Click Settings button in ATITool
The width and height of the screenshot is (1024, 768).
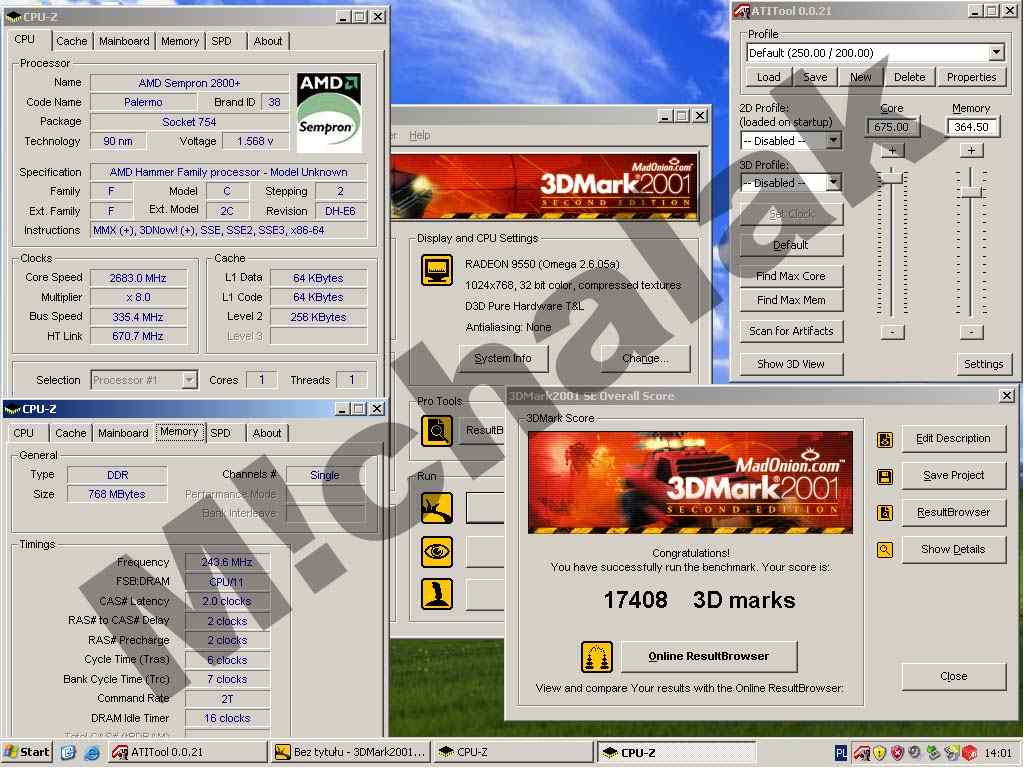coord(984,364)
